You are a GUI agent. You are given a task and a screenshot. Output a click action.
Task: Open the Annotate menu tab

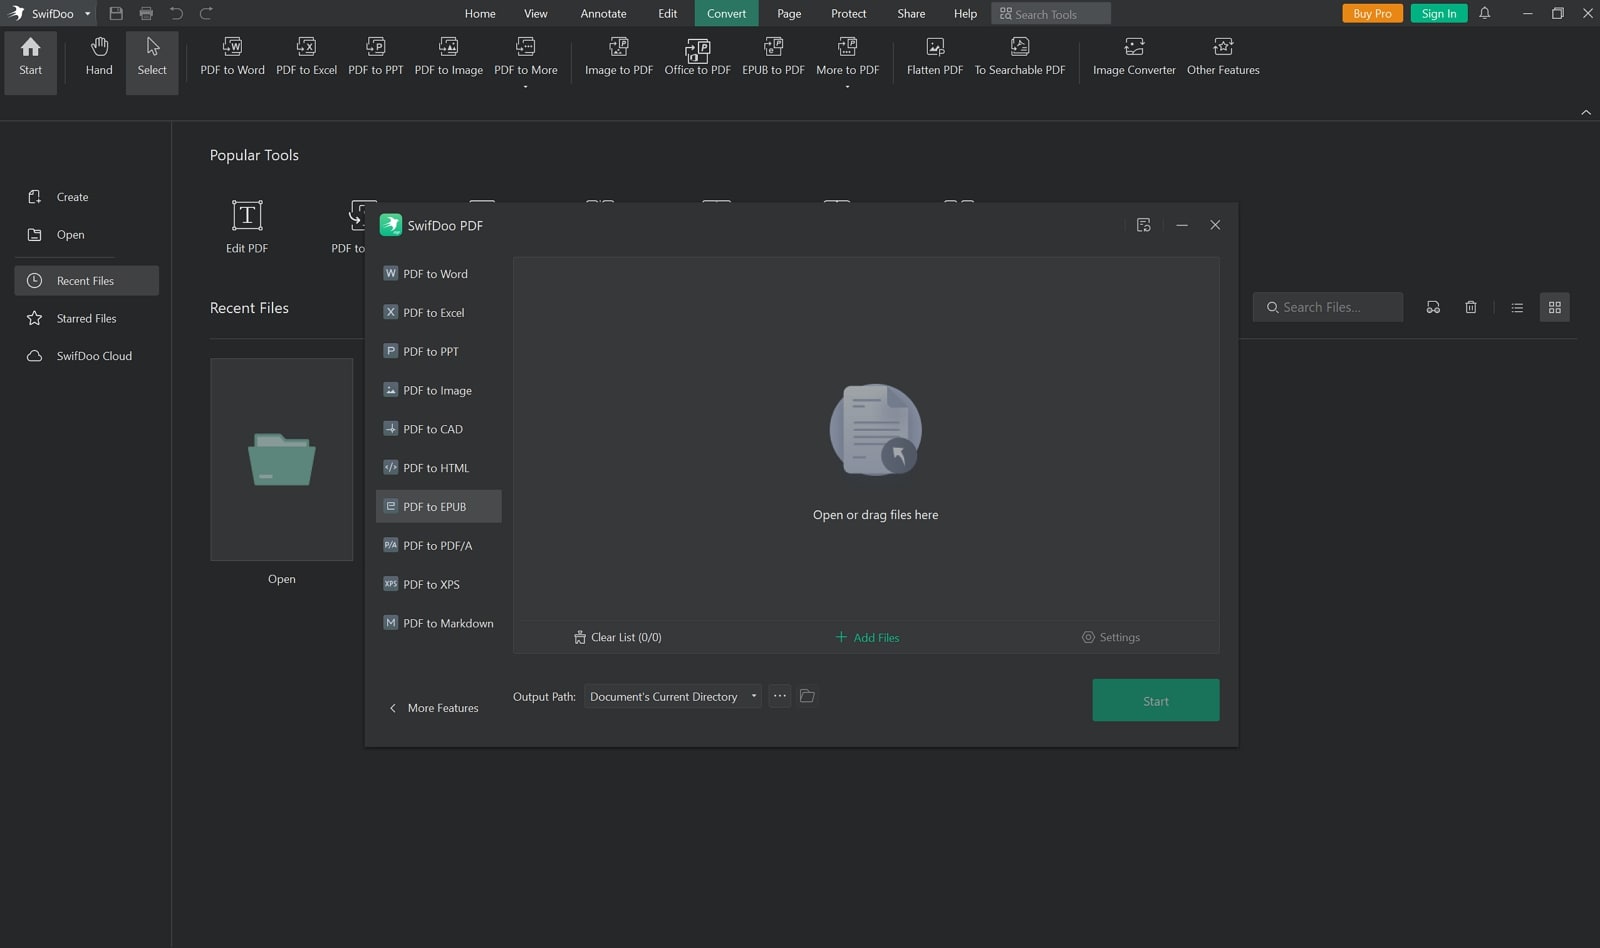tap(603, 13)
